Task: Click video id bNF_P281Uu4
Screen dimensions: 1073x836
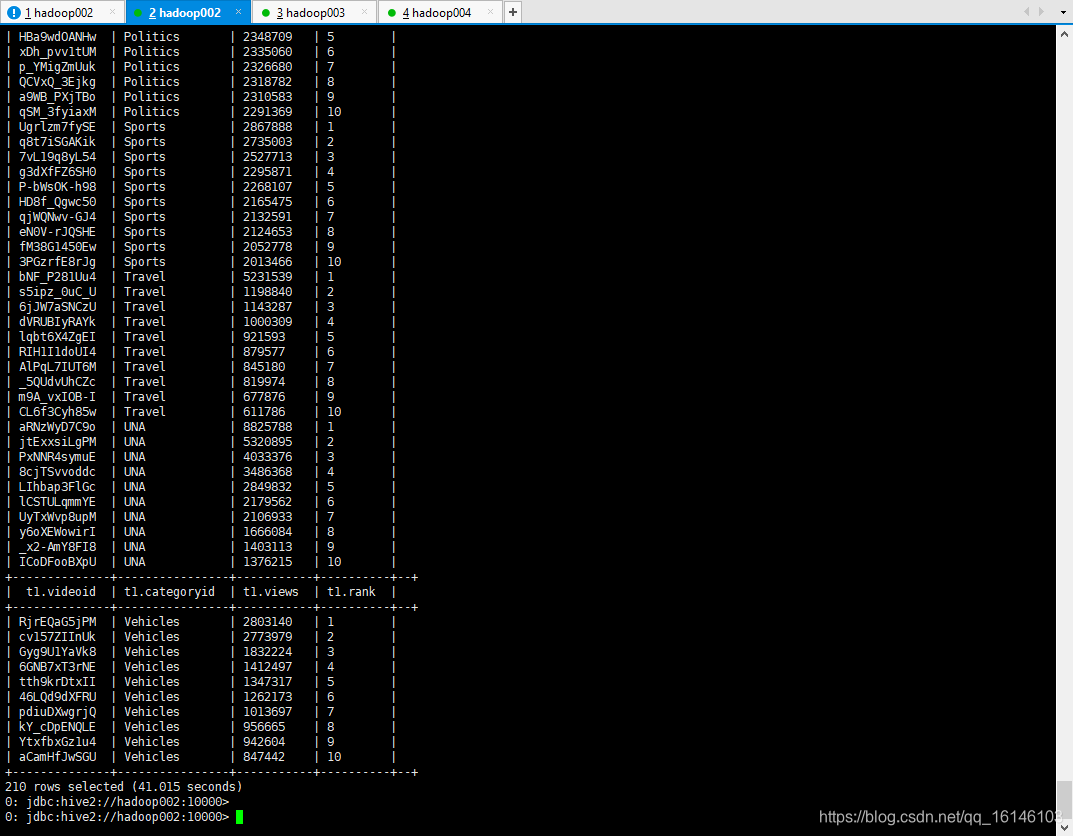Action: click(x=57, y=277)
